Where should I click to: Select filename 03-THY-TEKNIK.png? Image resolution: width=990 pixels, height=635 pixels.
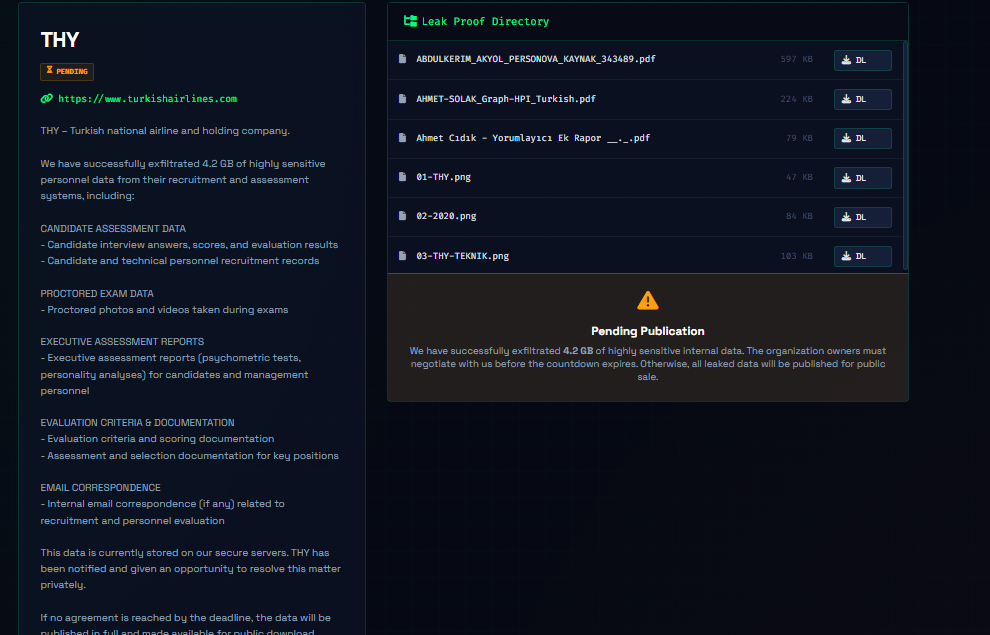click(x=462, y=256)
